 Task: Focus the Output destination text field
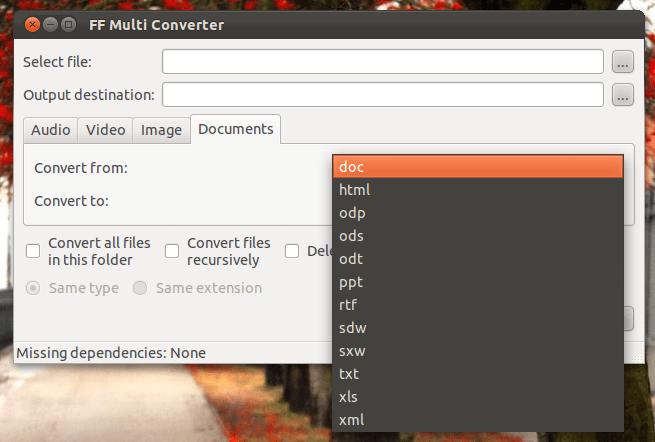383,95
